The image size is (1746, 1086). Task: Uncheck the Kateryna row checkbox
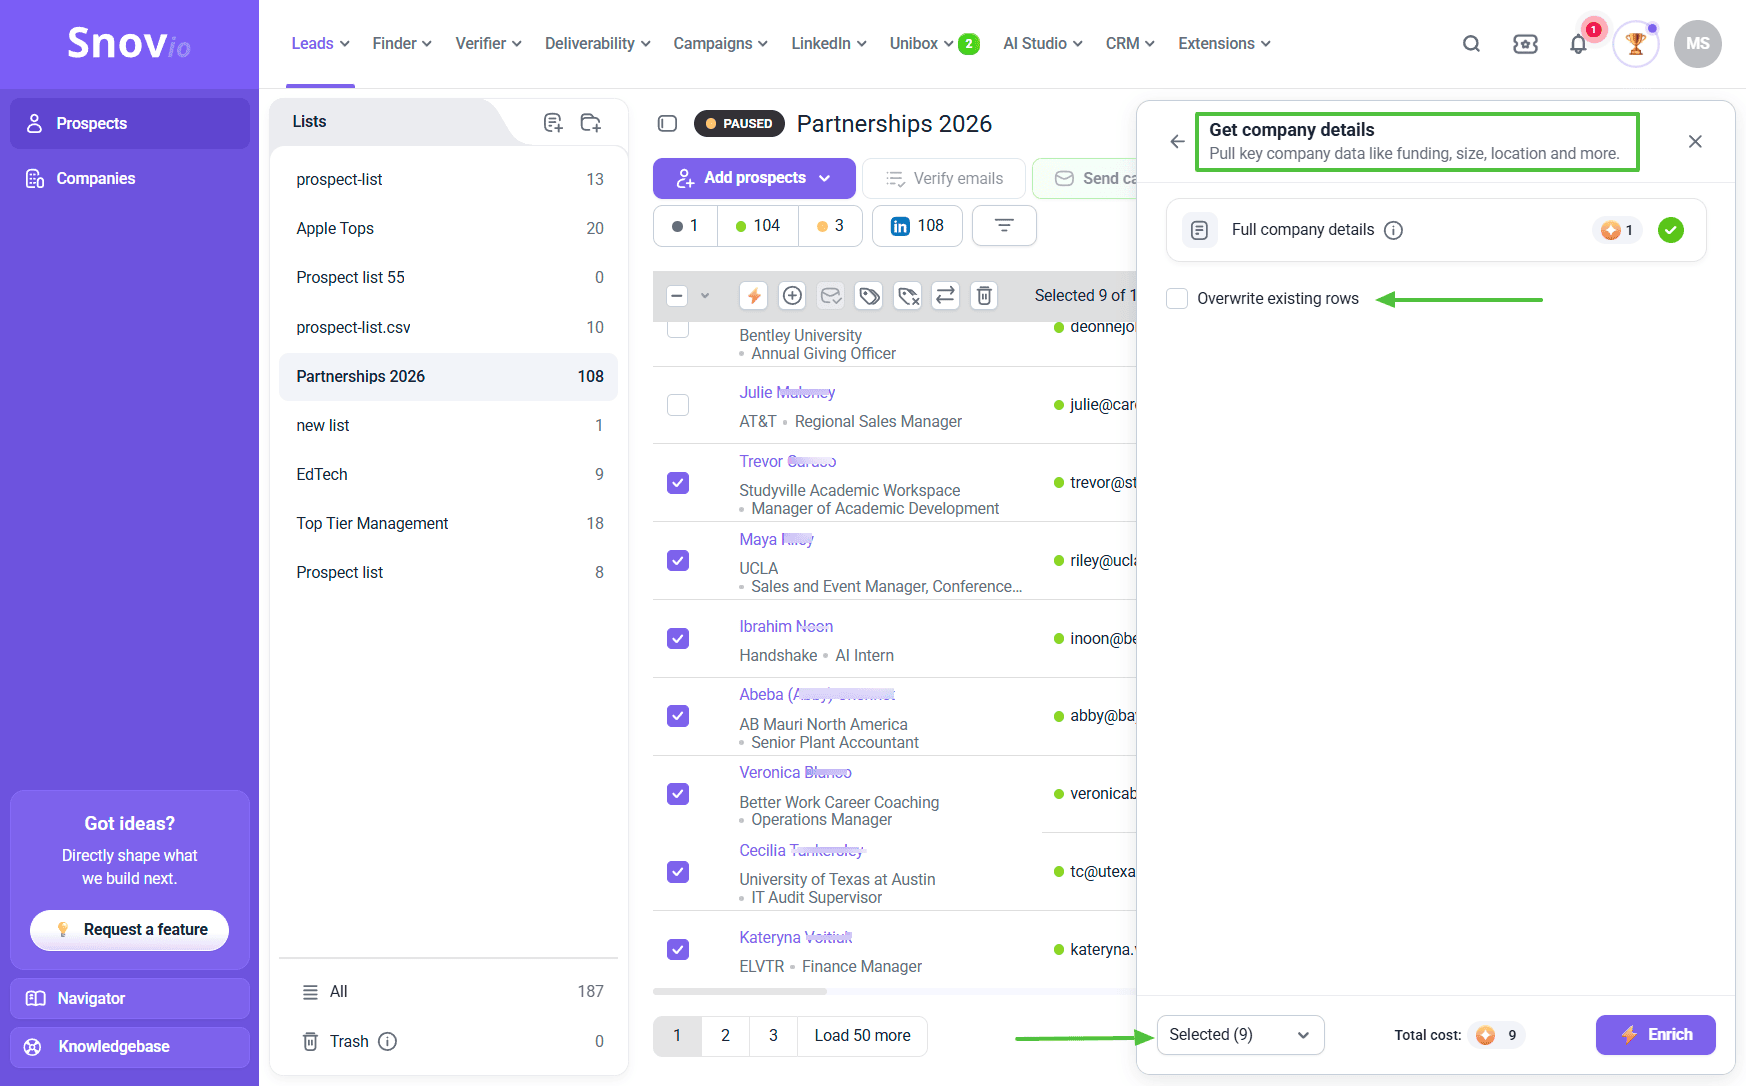(678, 950)
